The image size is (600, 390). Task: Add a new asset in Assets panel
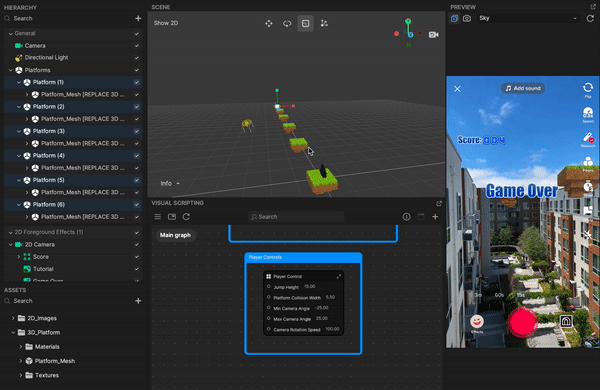tap(138, 301)
